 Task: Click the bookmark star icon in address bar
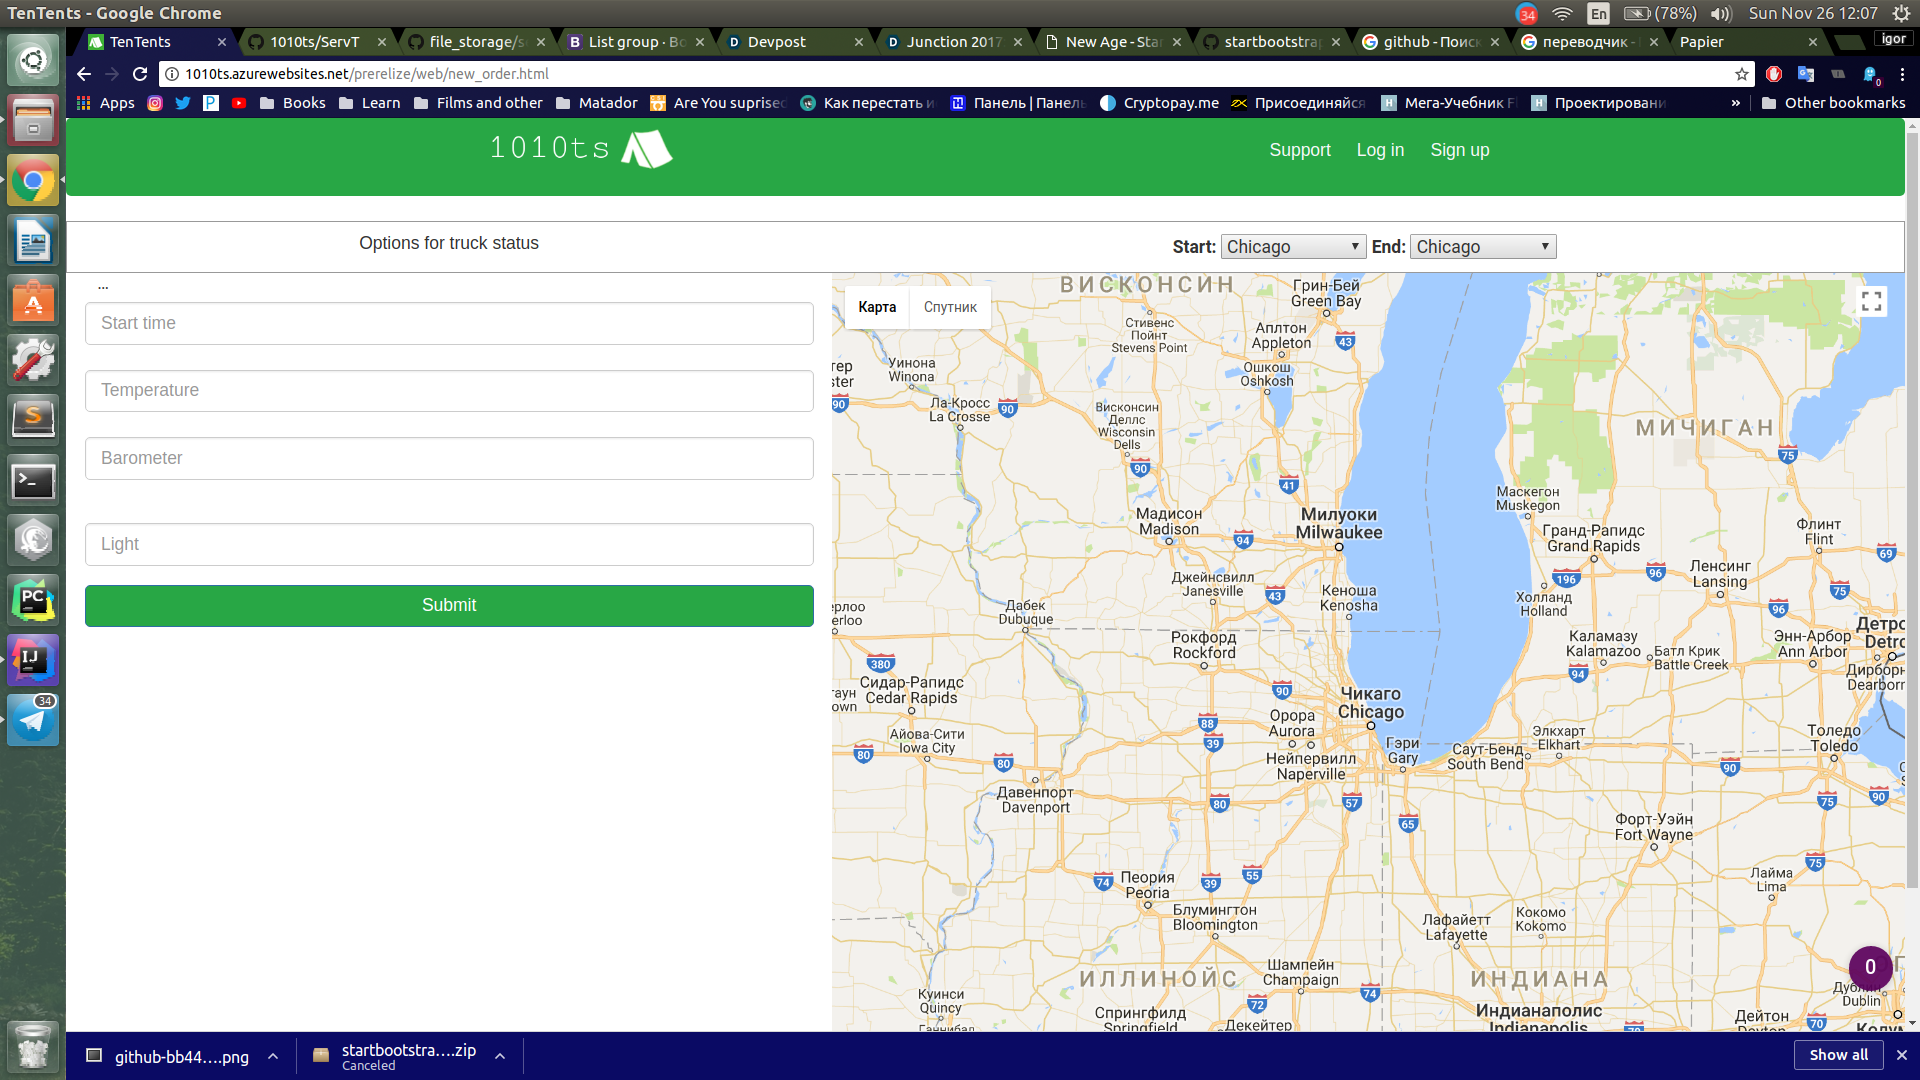[x=1742, y=74]
